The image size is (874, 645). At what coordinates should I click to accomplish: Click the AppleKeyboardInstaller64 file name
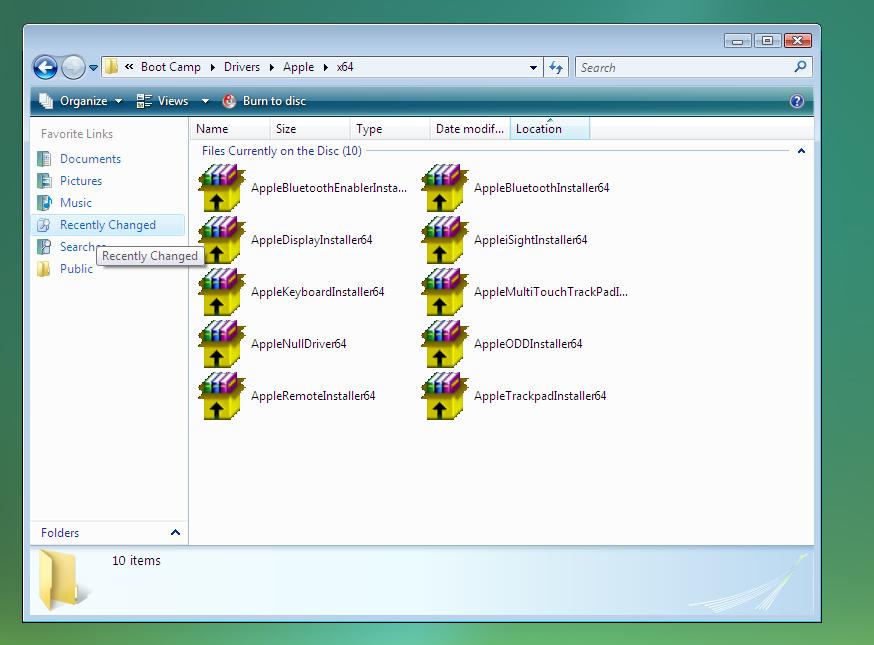click(318, 292)
